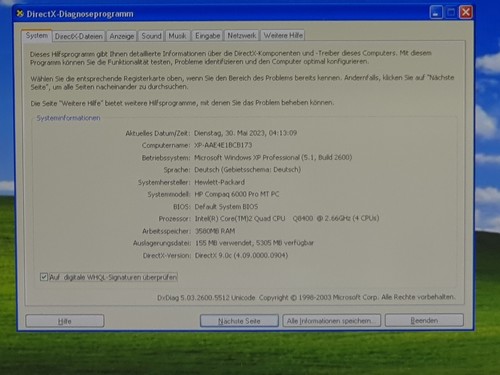This screenshot has width=500, height=375.
Task: Click the Microsoft Windows XP Professional text
Action: click(273, 157)
